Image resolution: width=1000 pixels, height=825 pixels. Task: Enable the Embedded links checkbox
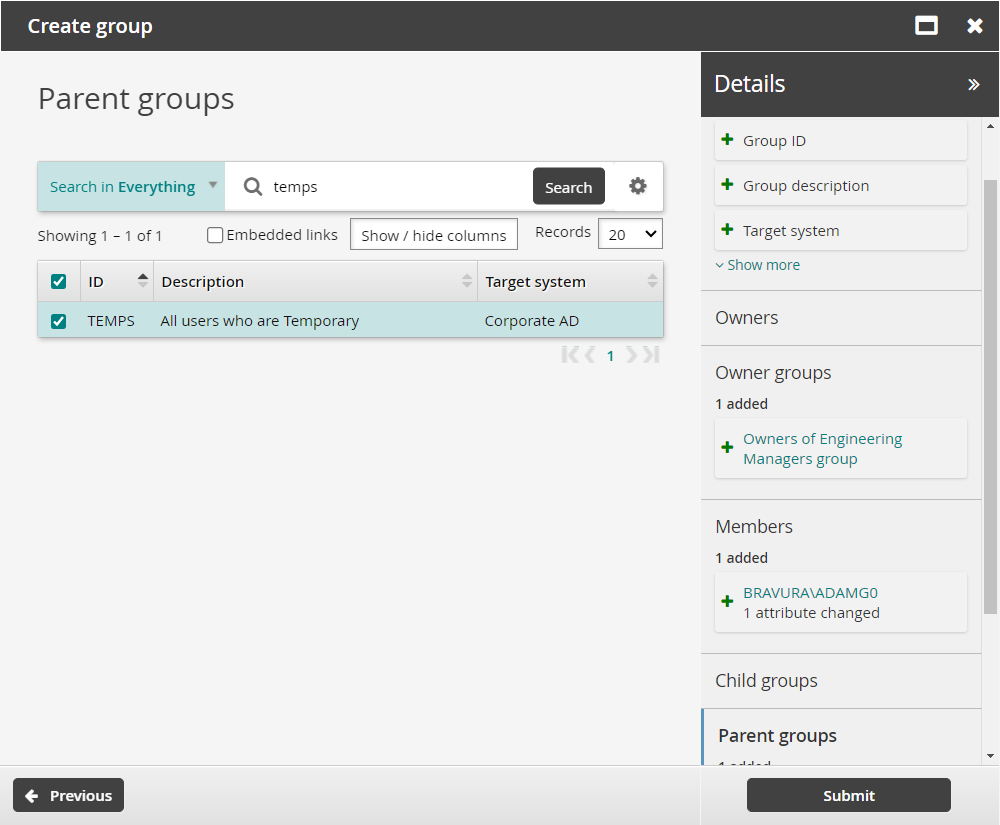point(215,234)
